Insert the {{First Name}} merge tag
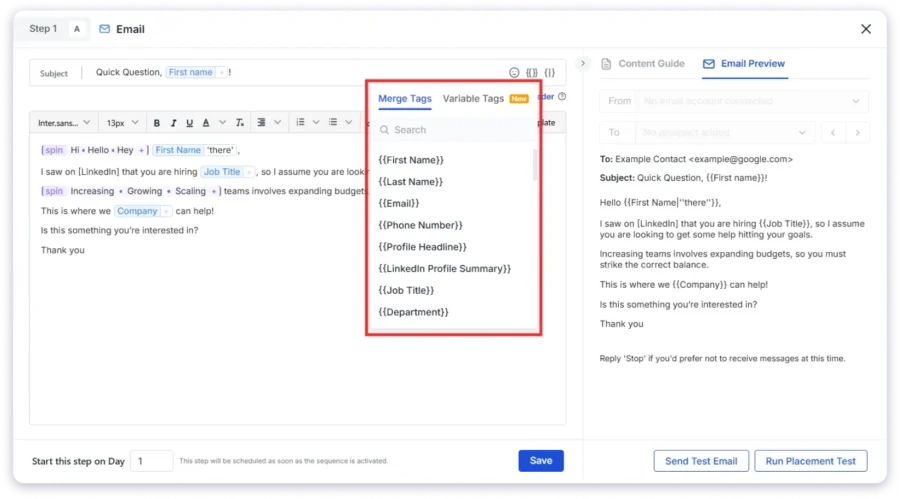Viewport: 900px width, 499px height. (411, 160)
